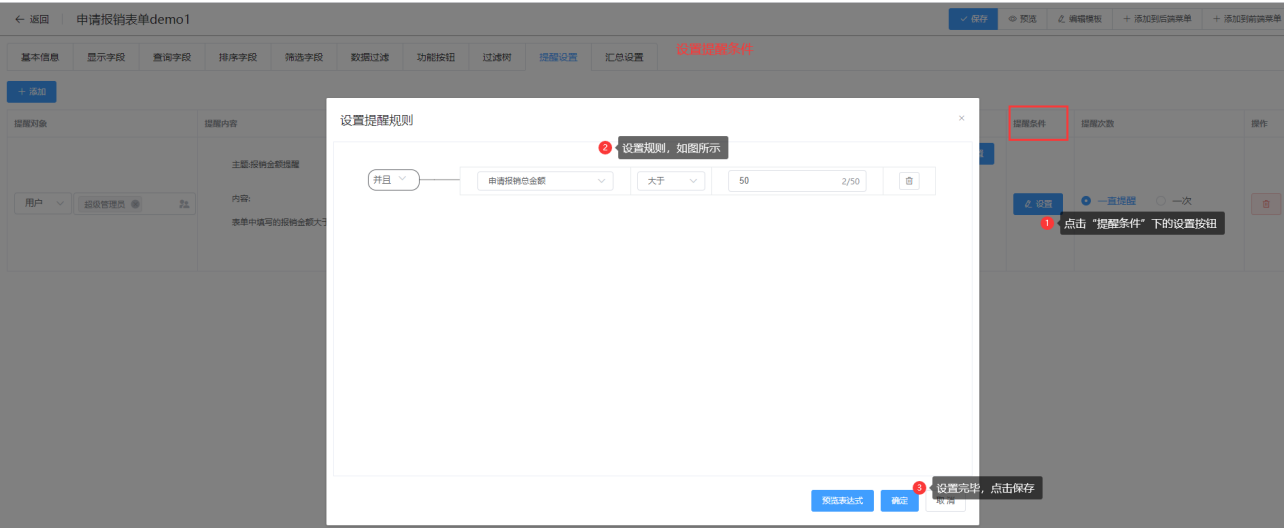Image resolution: width=1284 pixels, height=528 pixels.
Task: Open 预览 with the eye icon
Action: coord(1022,19)
